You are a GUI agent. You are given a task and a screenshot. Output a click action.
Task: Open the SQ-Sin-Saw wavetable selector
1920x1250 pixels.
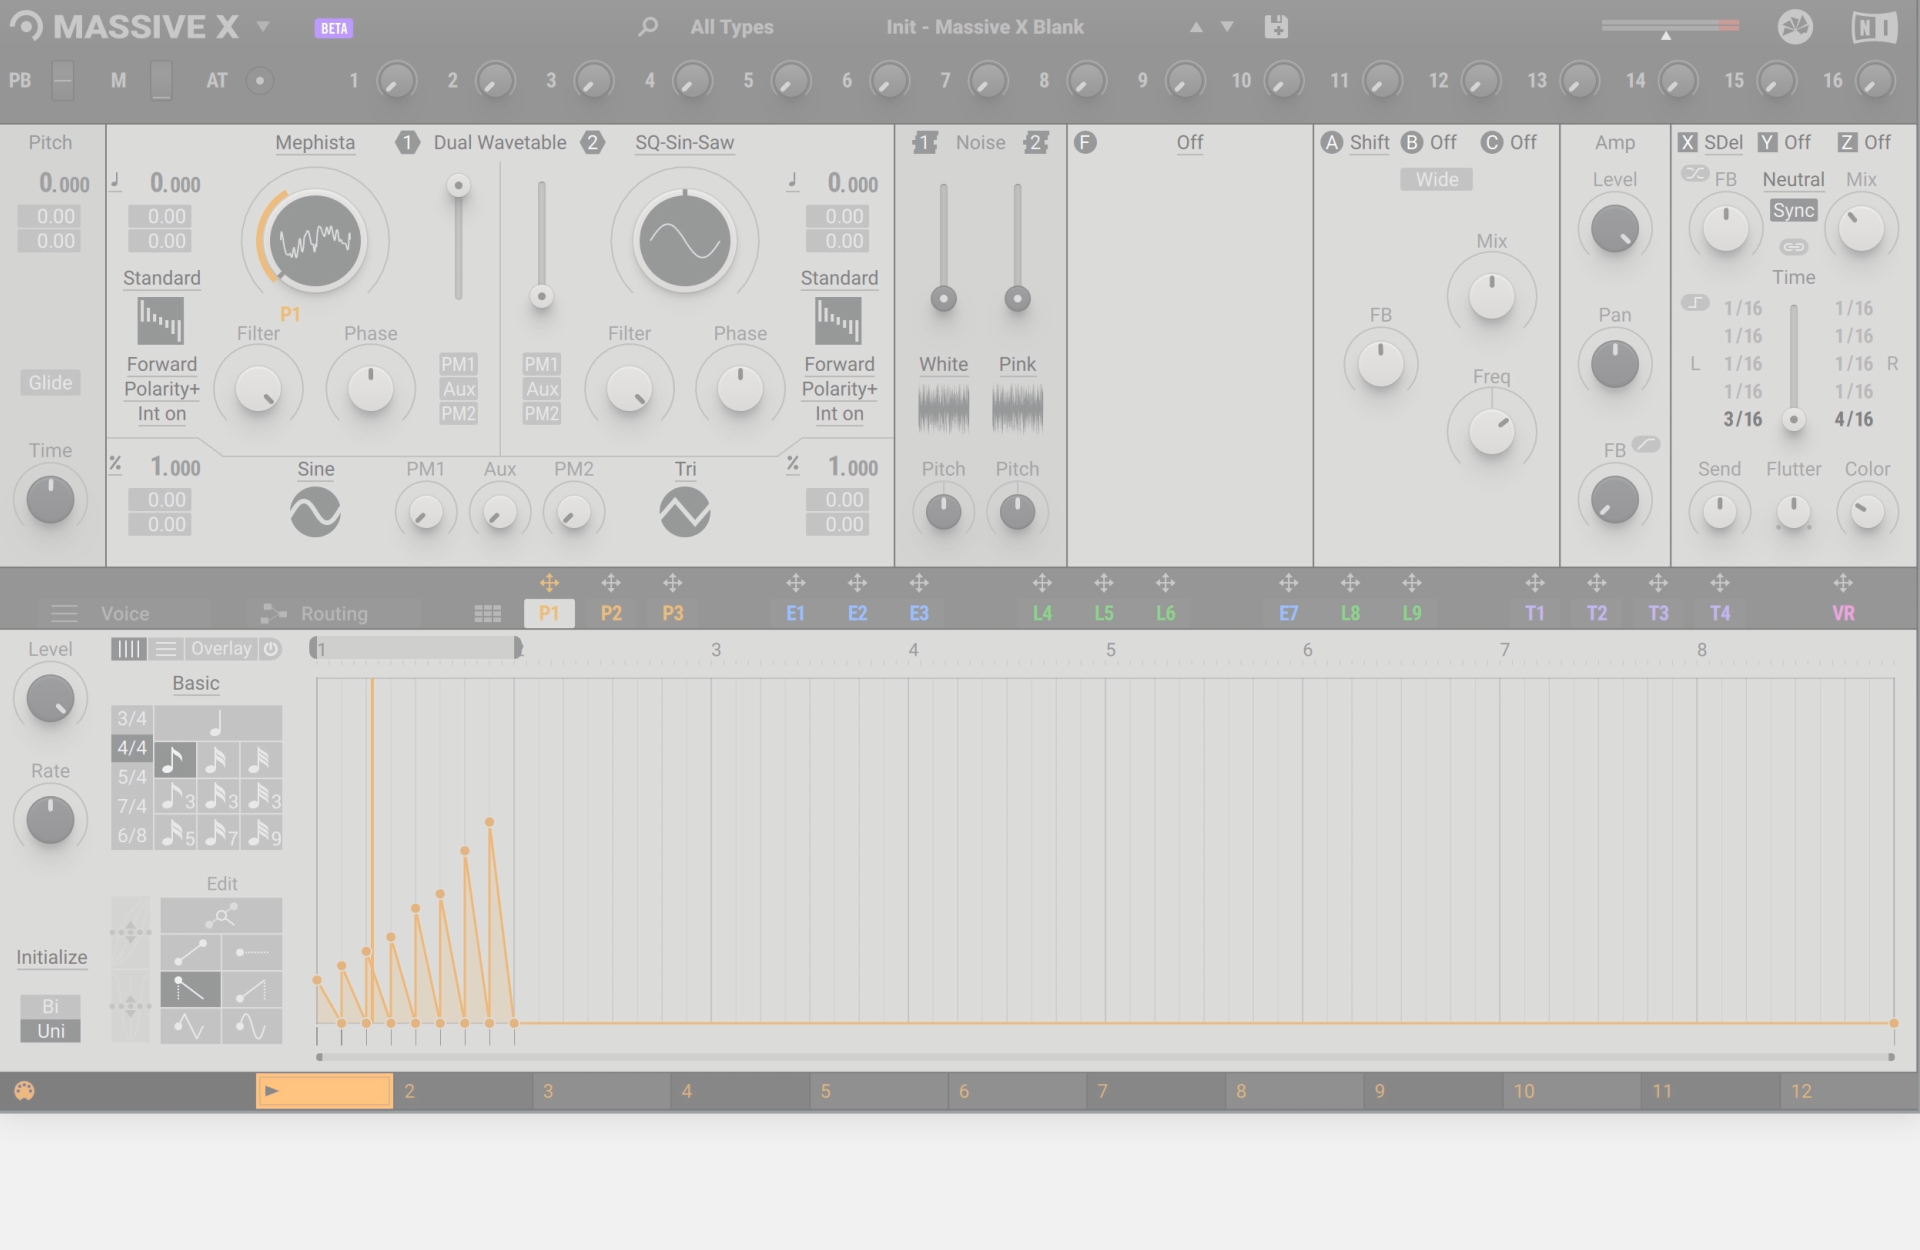(685, 142)
